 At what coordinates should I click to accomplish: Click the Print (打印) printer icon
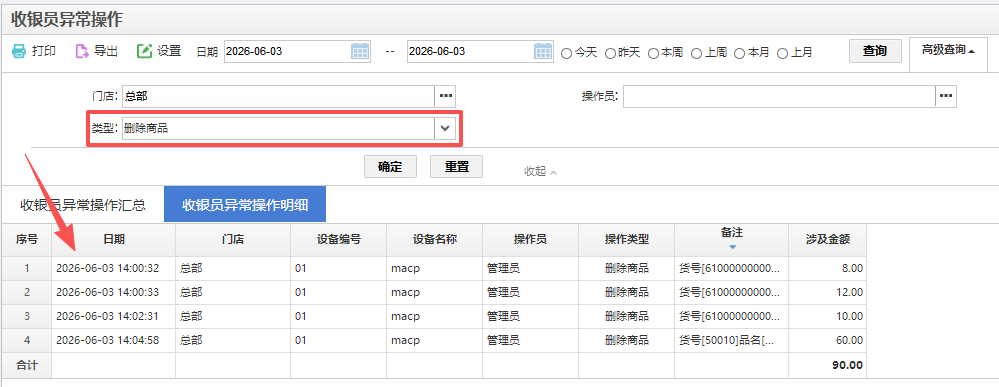coord(20,52)
